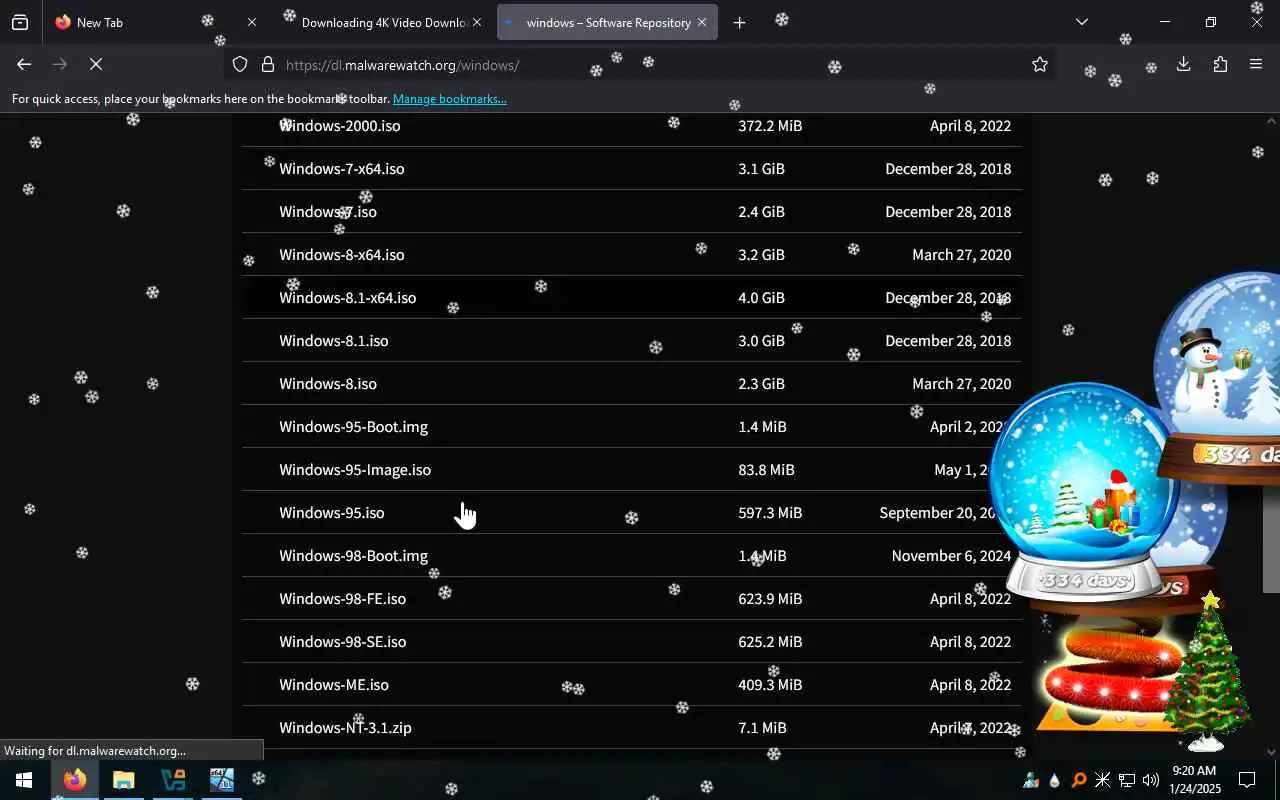Download Windows-ME.iso
The width and height of the screenshot is (1280, 800).
pos(334,685)
